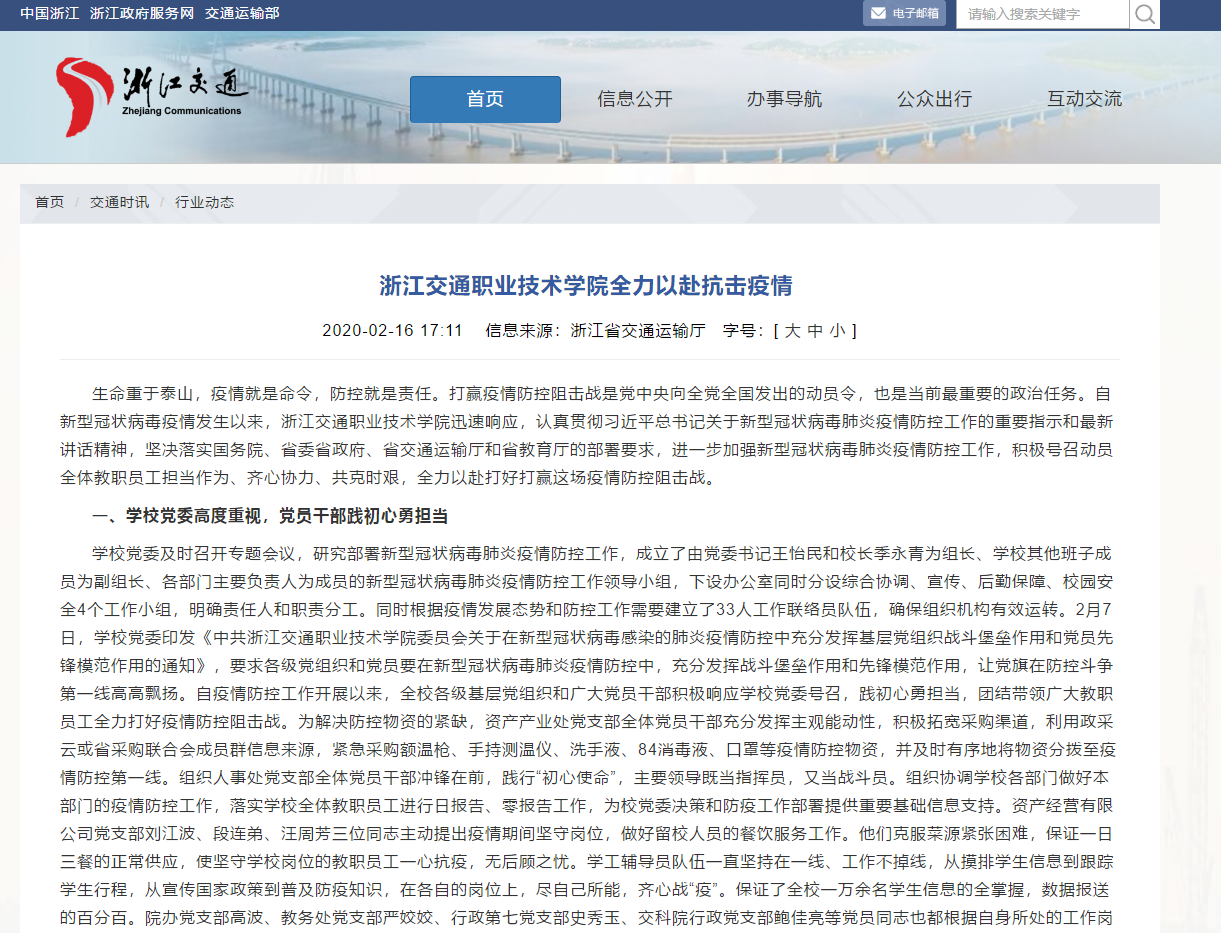Open the 浙江政府服务网 link
This screenshot has height=933, width=1221.
141,13
